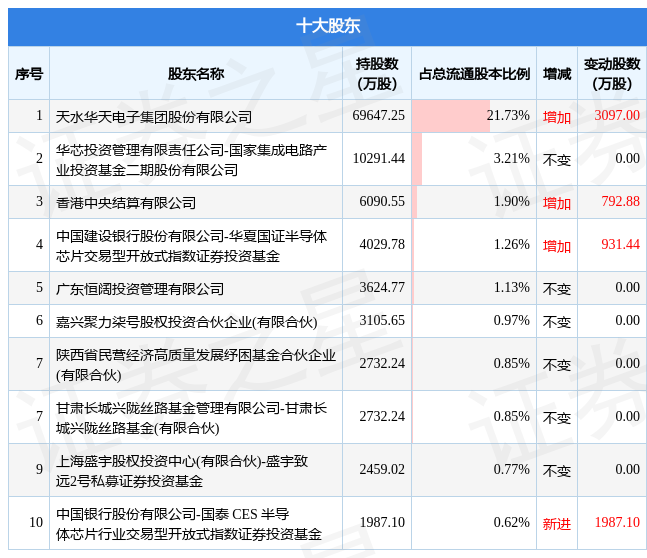647x558 pixels.
Task: Select 华芯投资管理有限责任公司 shareholder row name
Action: [191, 160]
